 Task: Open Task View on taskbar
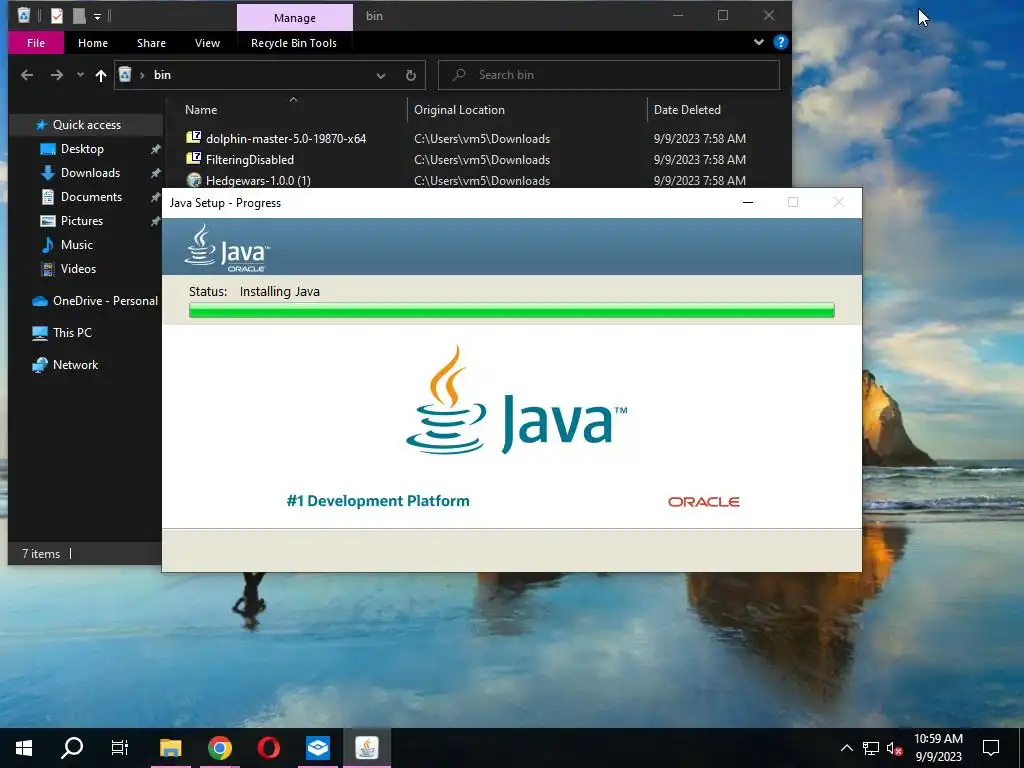pyautogui.click(x=120, y=748)
